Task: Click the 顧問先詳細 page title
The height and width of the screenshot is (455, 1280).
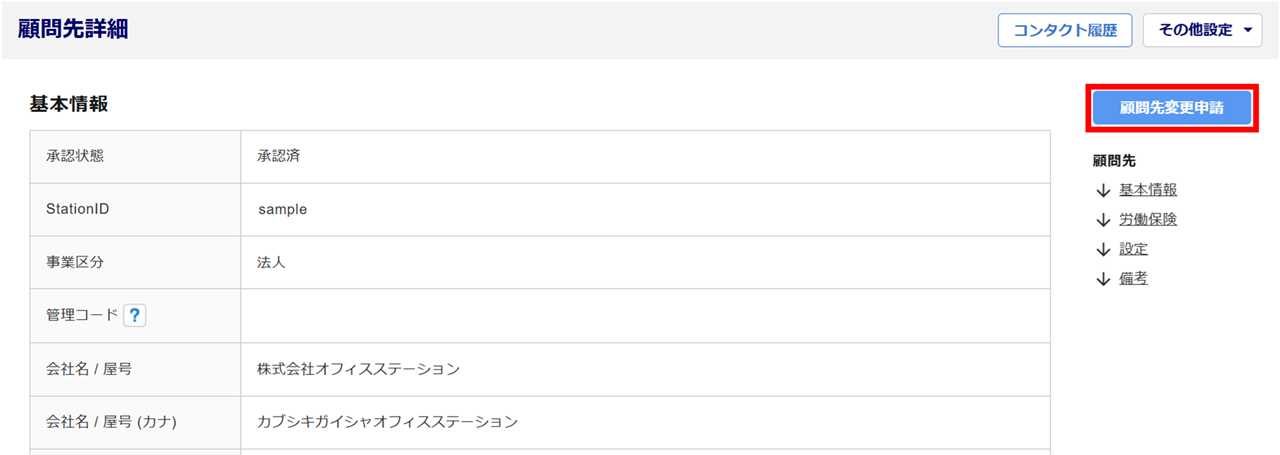Action: coord(72,29)
